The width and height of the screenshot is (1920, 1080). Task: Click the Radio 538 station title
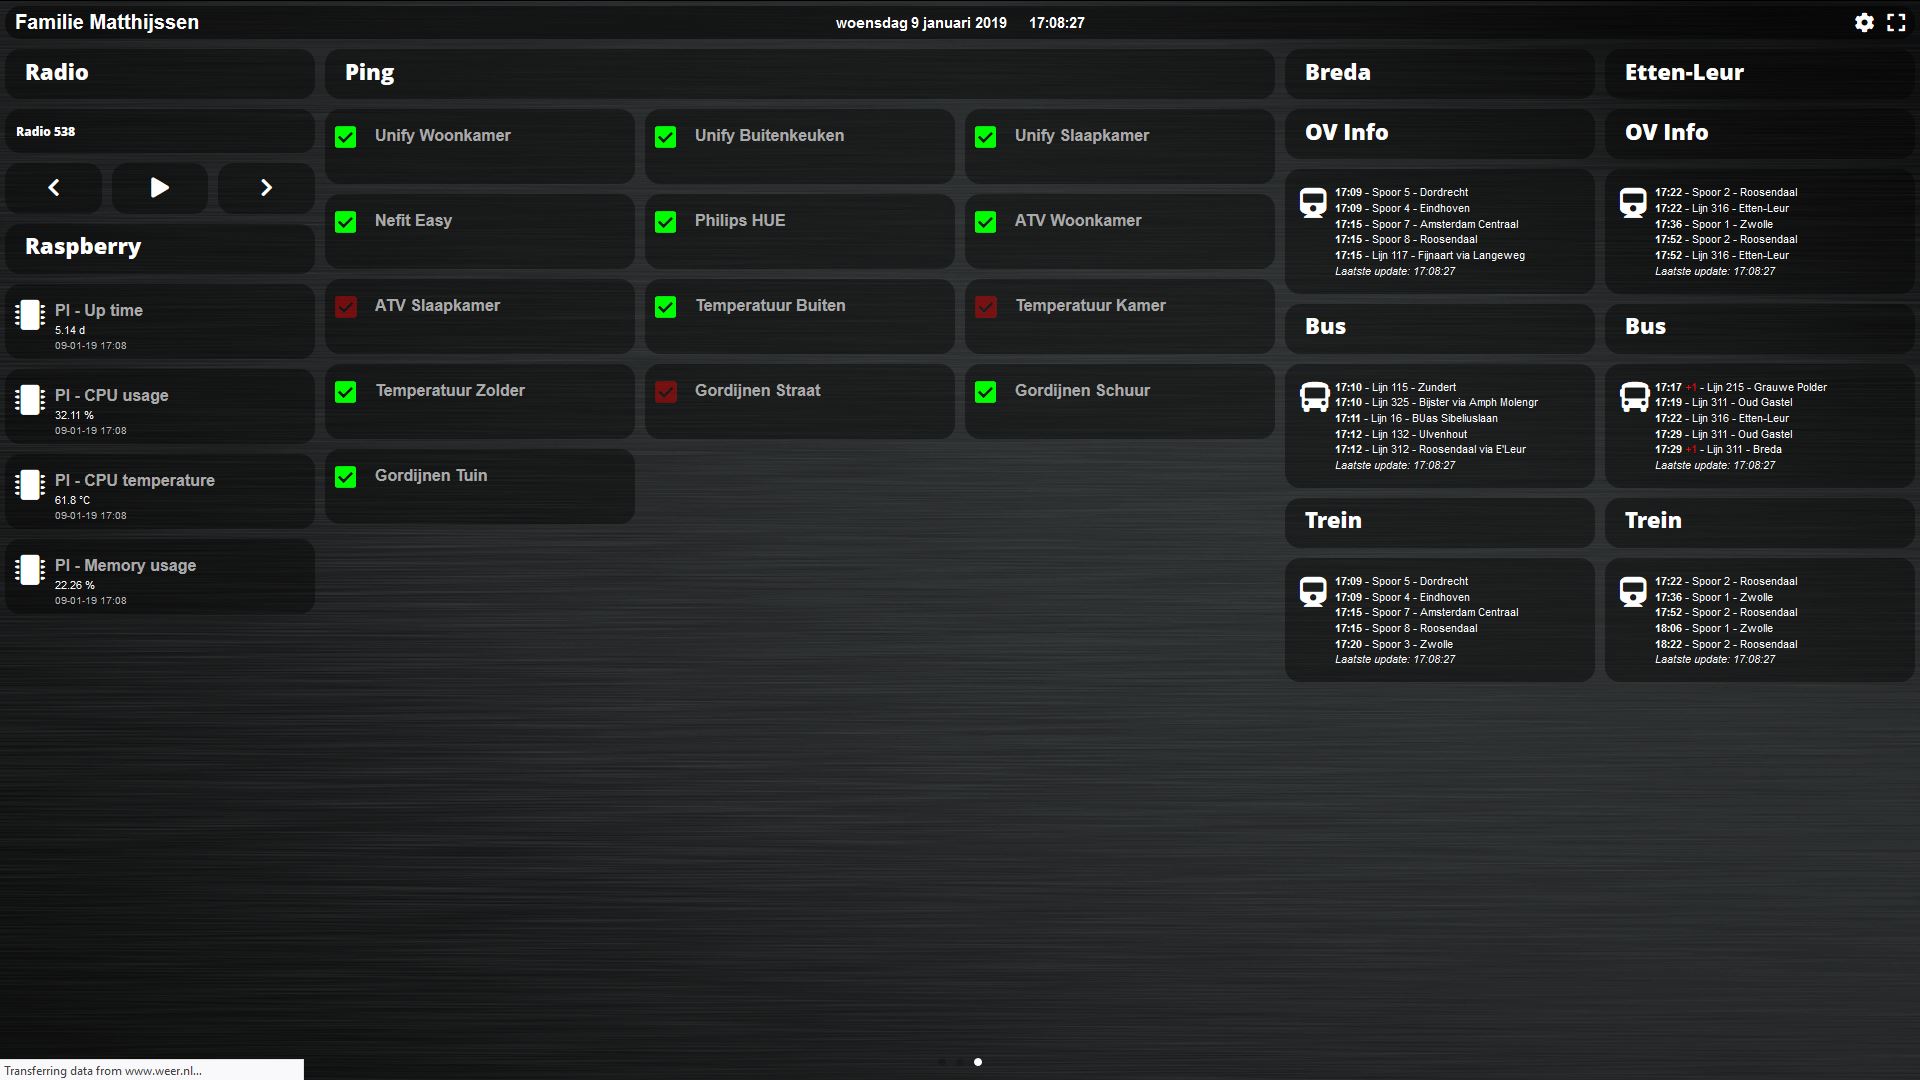(x=46, y=132)
